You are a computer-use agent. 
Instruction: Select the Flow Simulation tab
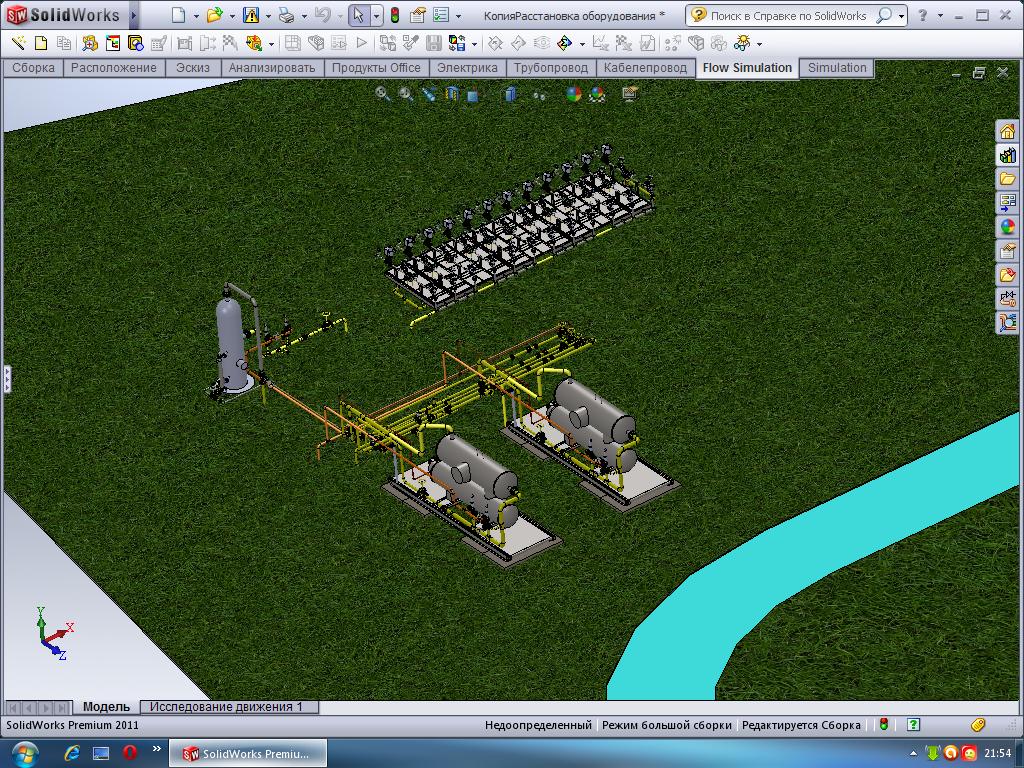pyautogui.click(x=747, y=68)
